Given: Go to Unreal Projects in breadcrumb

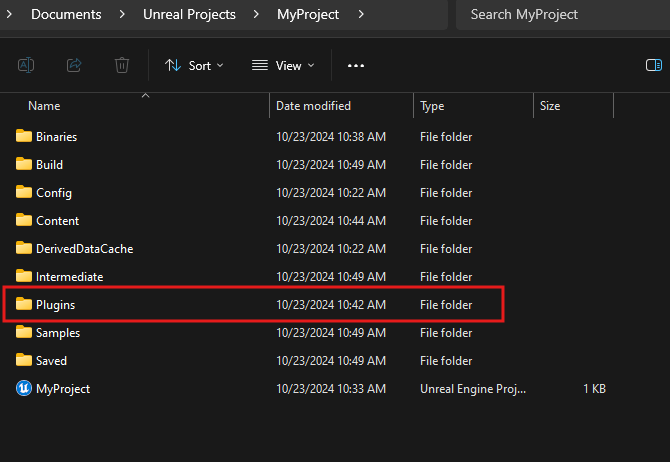Looking at the screenshot, I should [x=189, y=15].
